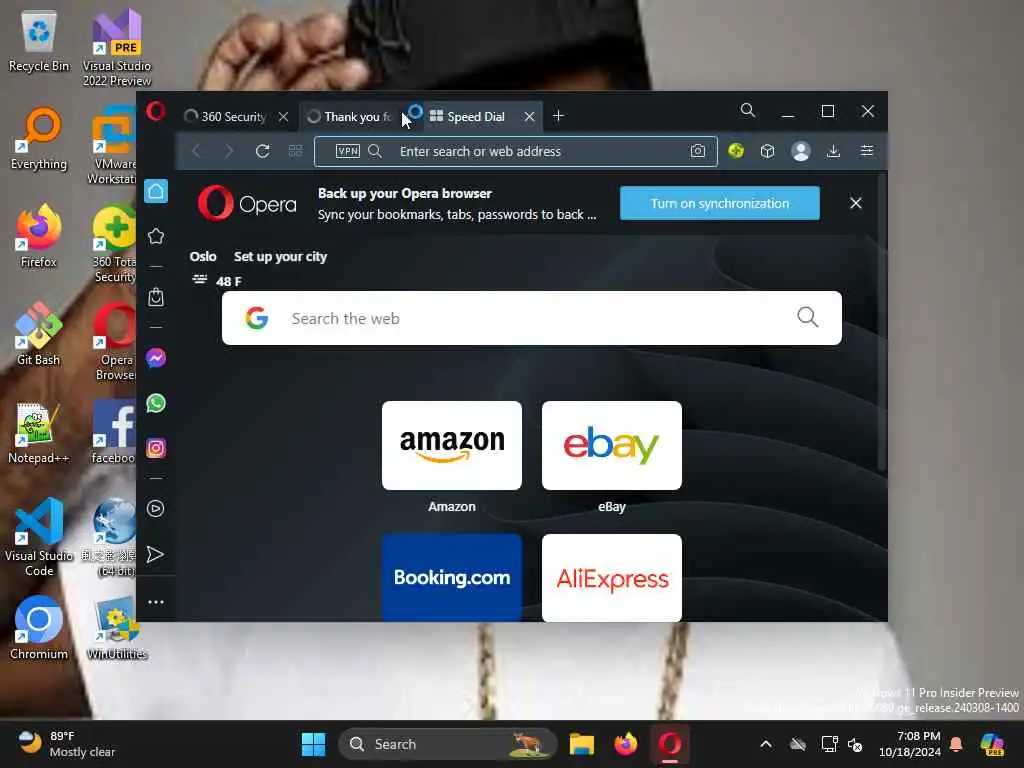Viewport: 1024px width, 768px height.
Task: Open the Opera menu logo button
Action: click(155, 111)
